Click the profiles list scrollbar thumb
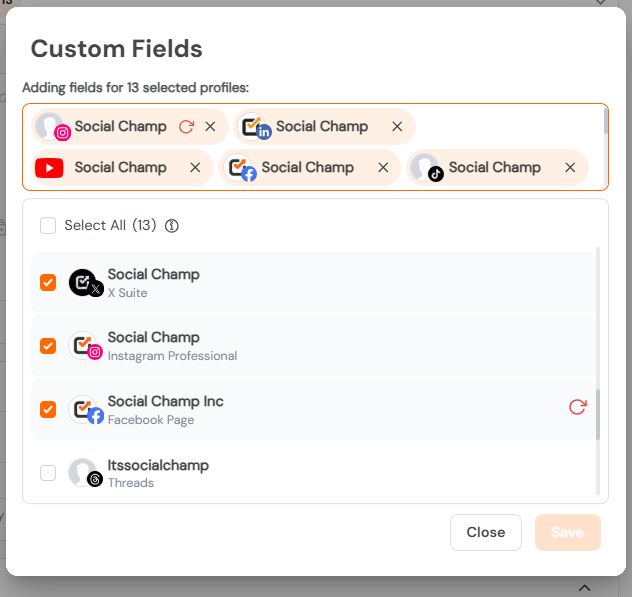Viewport: 632px width, 597px height. [598, 414]
